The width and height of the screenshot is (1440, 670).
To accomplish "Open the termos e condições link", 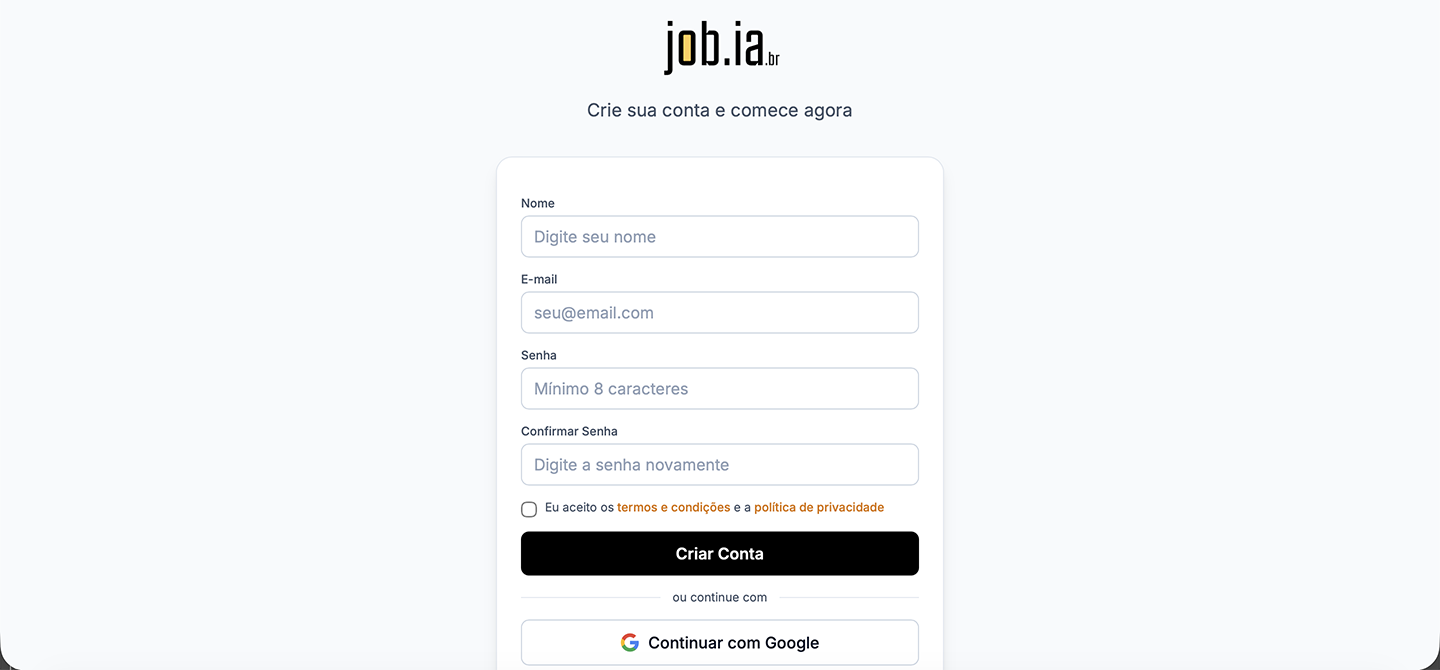I will (x=673, y=508).
